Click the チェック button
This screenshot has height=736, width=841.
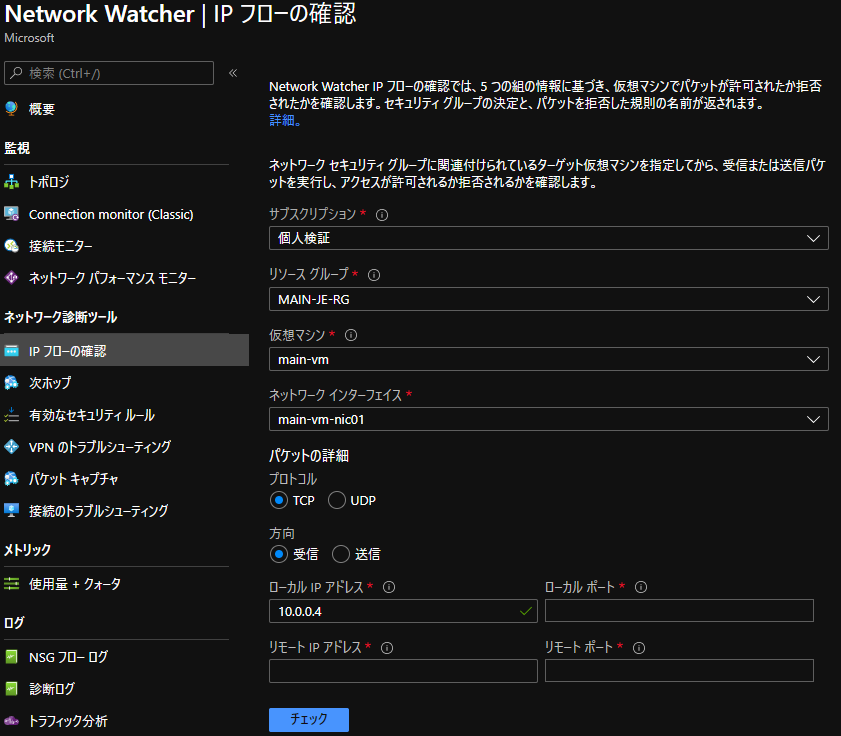point(308,719)
